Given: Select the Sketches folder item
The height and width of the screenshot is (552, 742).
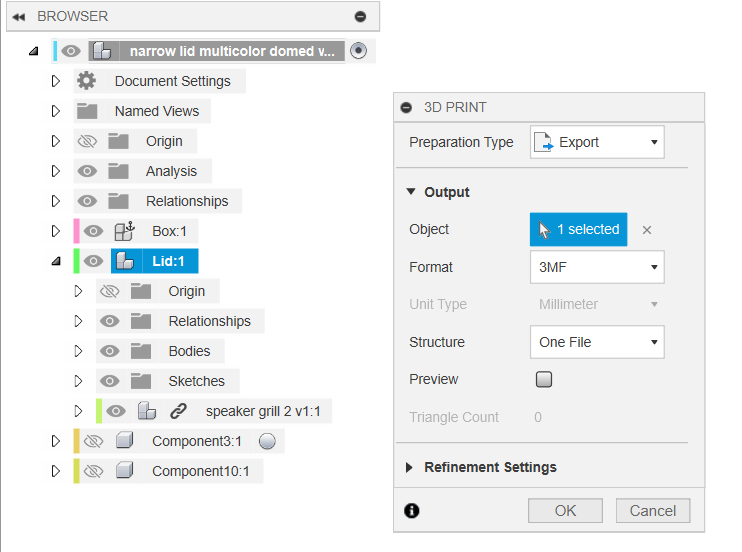Looking at the screenshot, I should (x=196, y=381).
